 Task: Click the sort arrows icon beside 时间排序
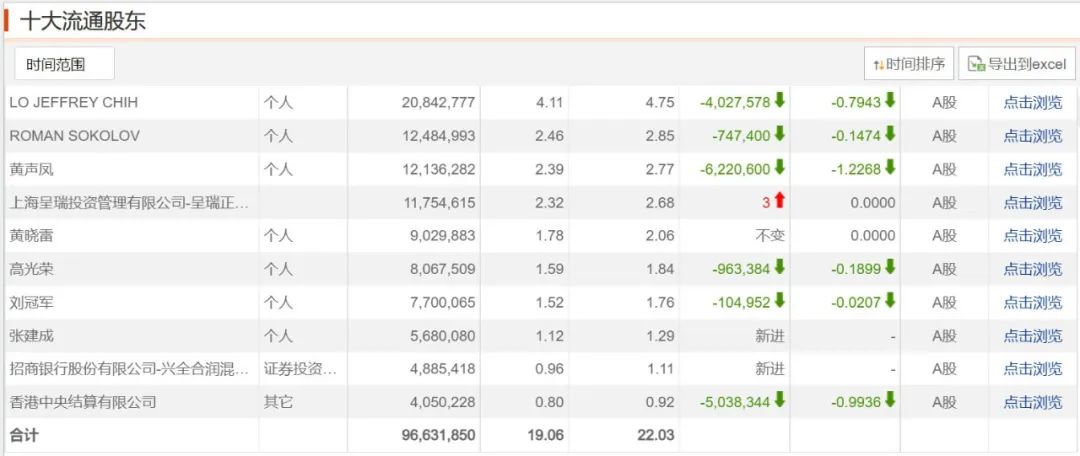click(879, 64)
